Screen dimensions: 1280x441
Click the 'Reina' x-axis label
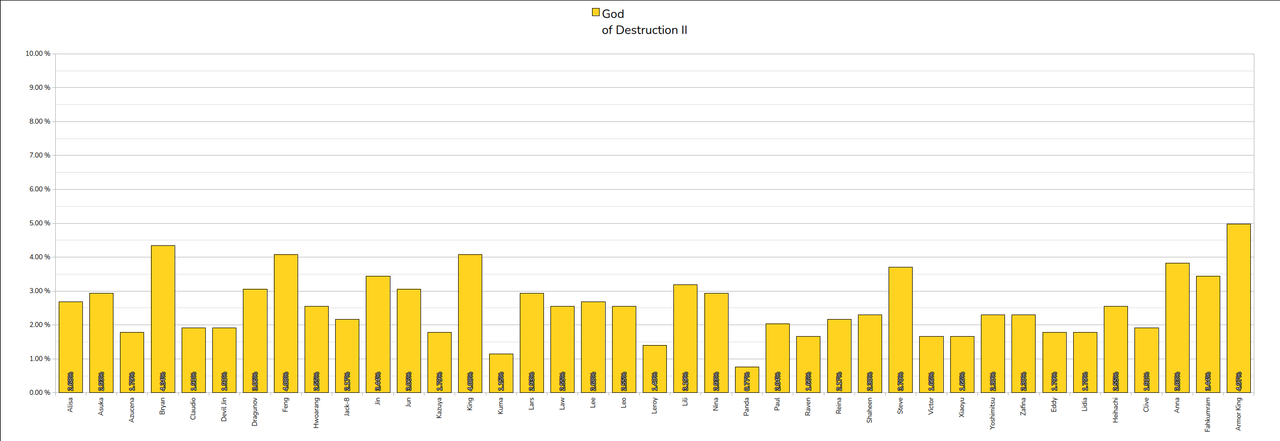click(840, 405)
